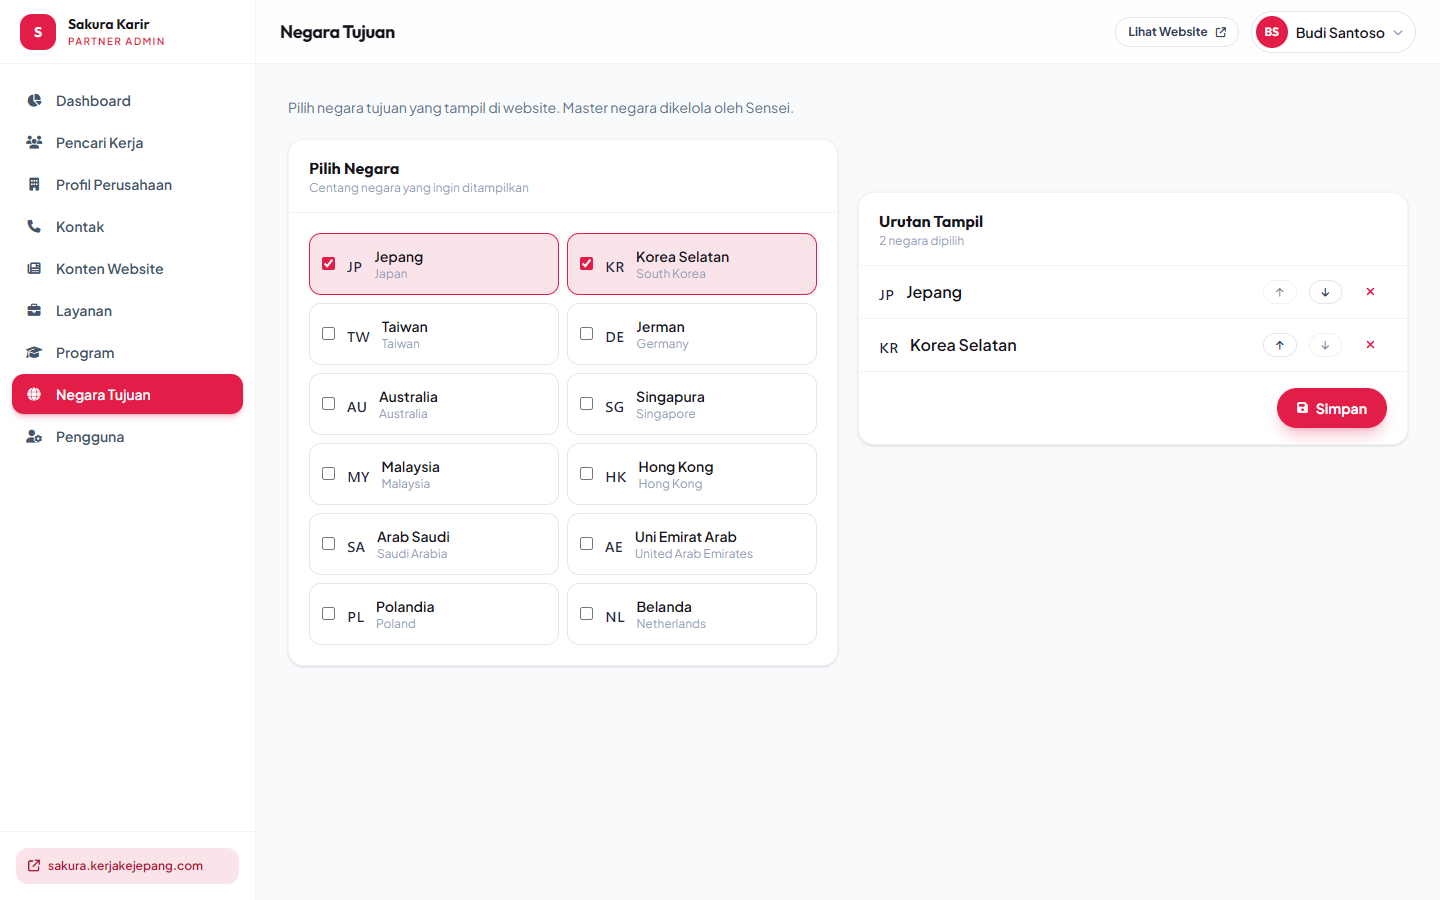Select the active Negara Tujuan menu
This screenshot has height=900, width=1440.
click(127, 394)
